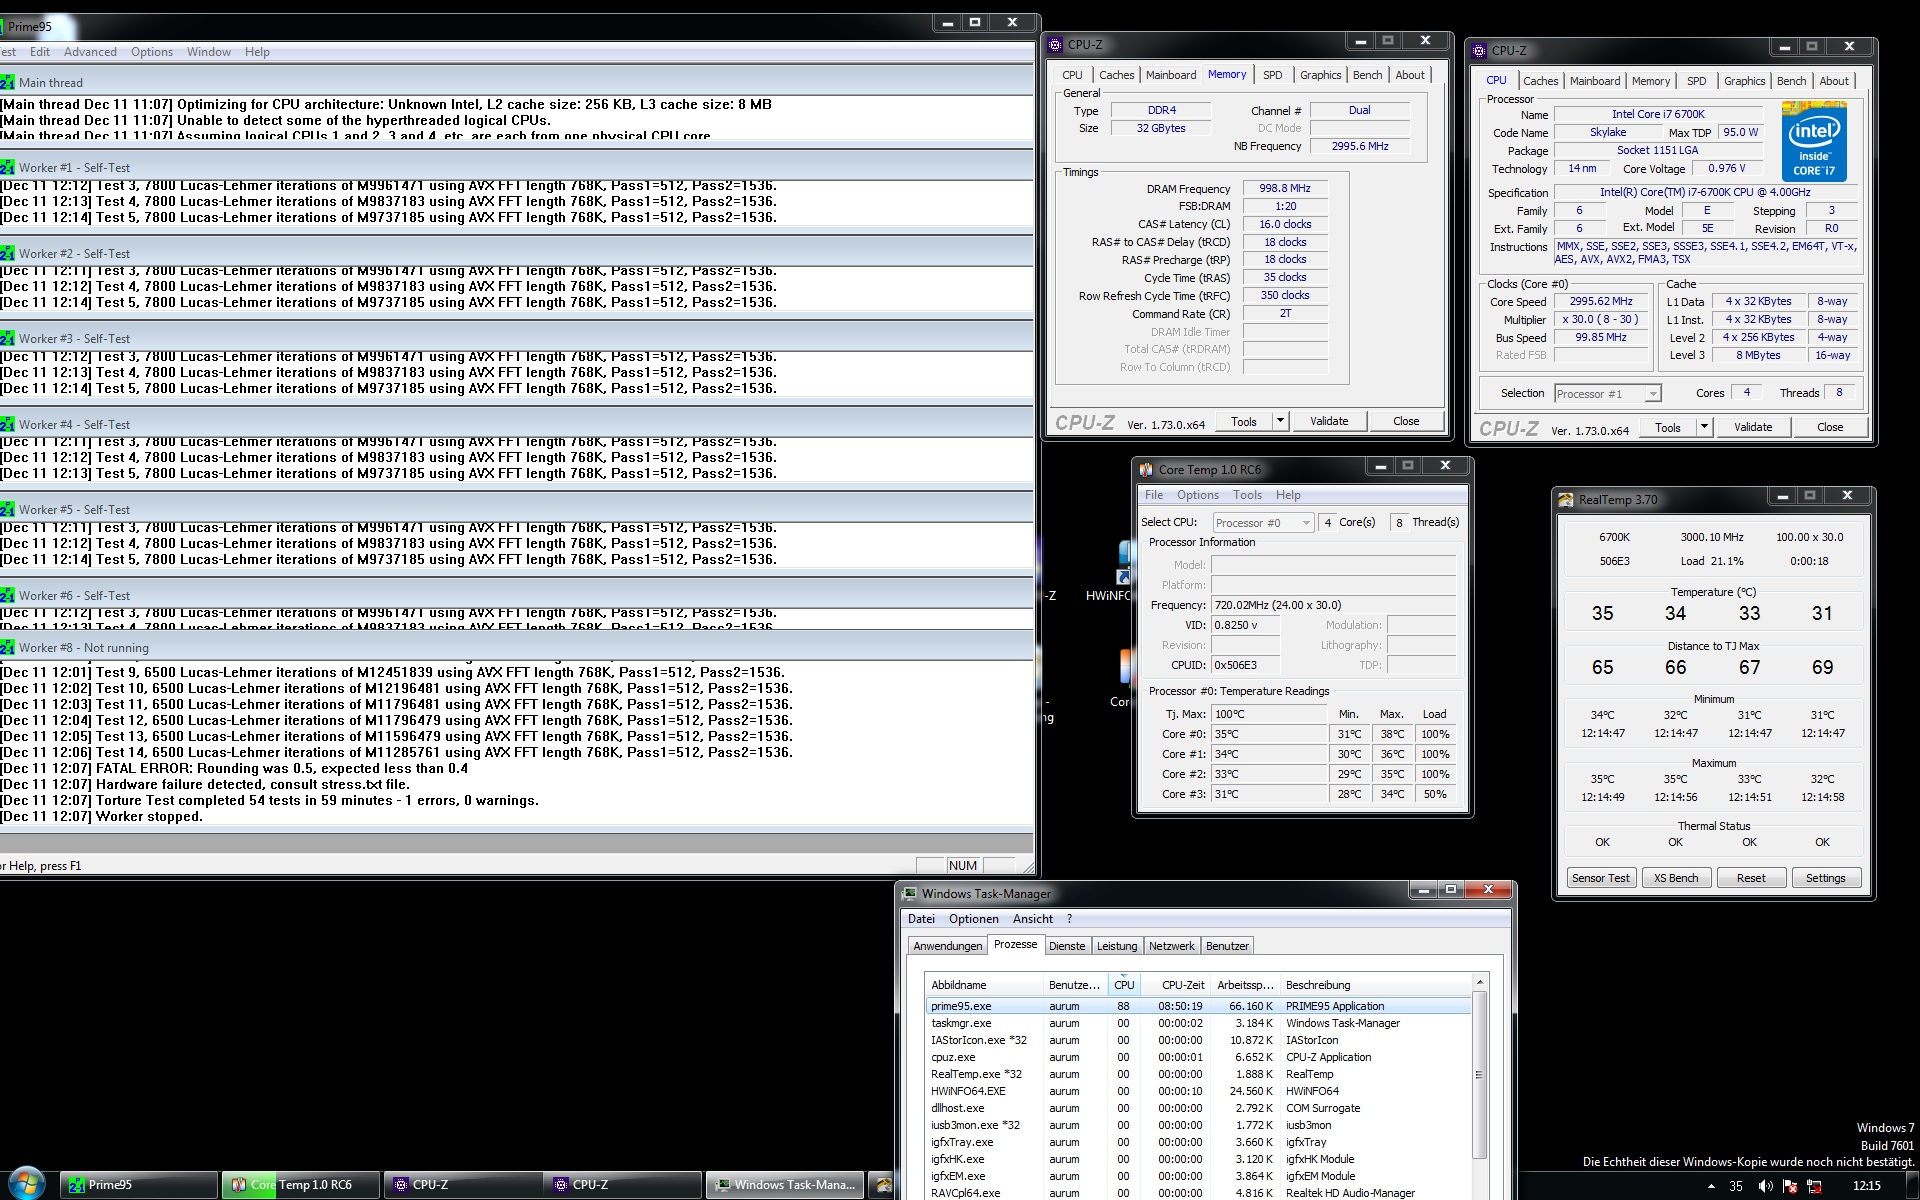Show hidden tray icons arrow
Image resolution: width=1920 pixels, height=1200 pixels.
(1711, 1186)
